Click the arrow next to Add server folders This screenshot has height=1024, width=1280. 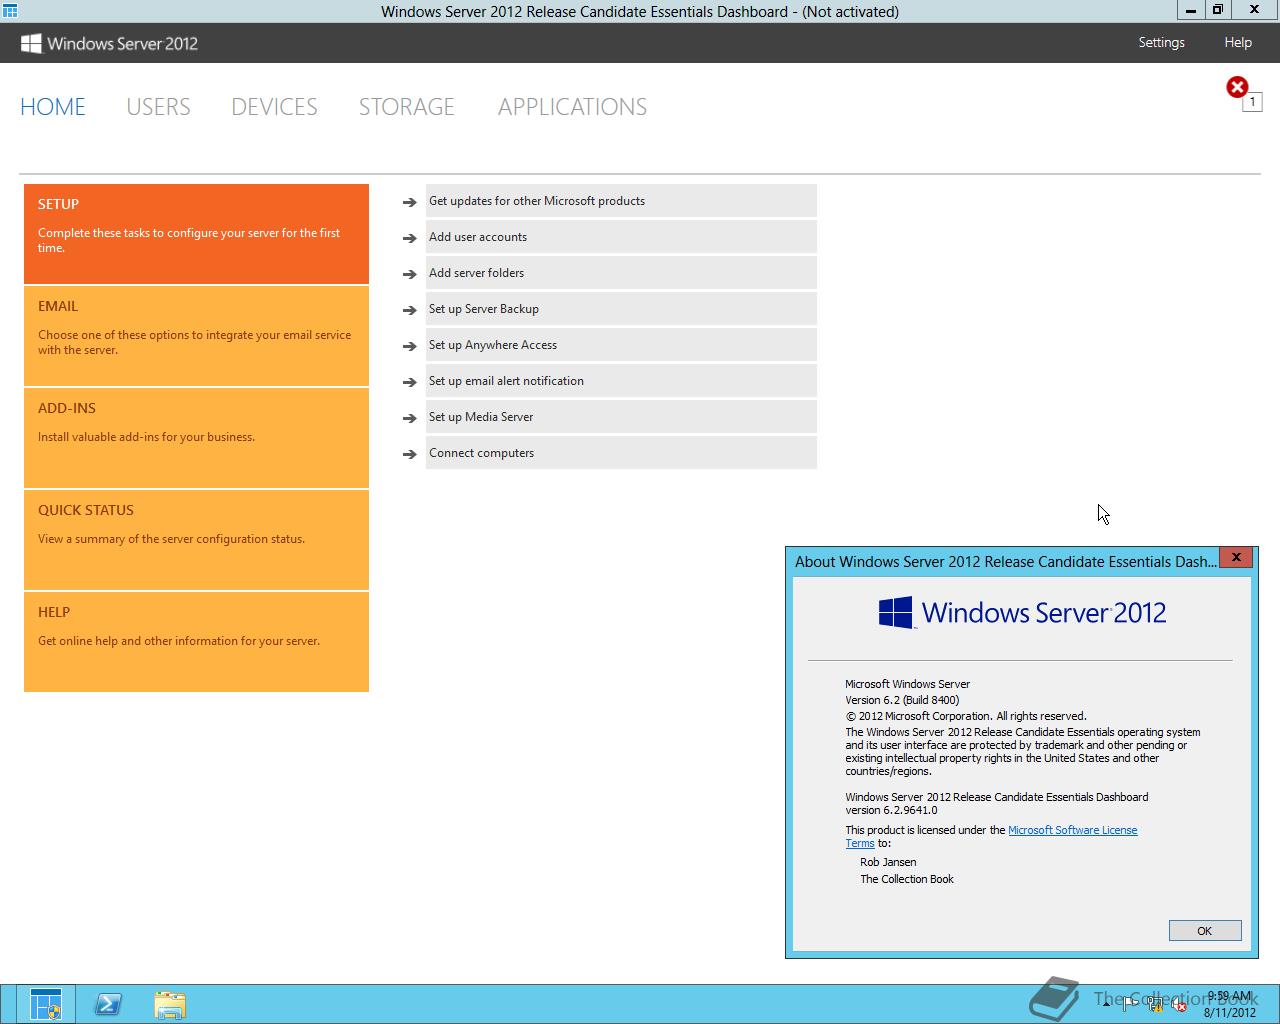pyautogui.click(x=409, y=274)
